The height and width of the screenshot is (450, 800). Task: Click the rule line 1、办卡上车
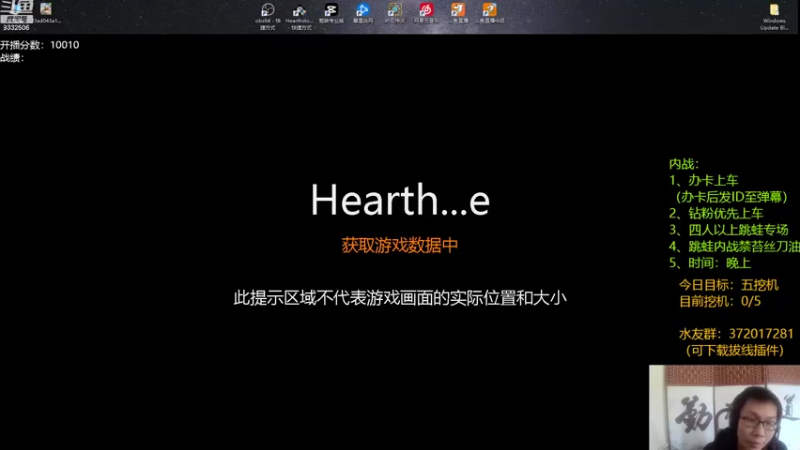[704, 180]
